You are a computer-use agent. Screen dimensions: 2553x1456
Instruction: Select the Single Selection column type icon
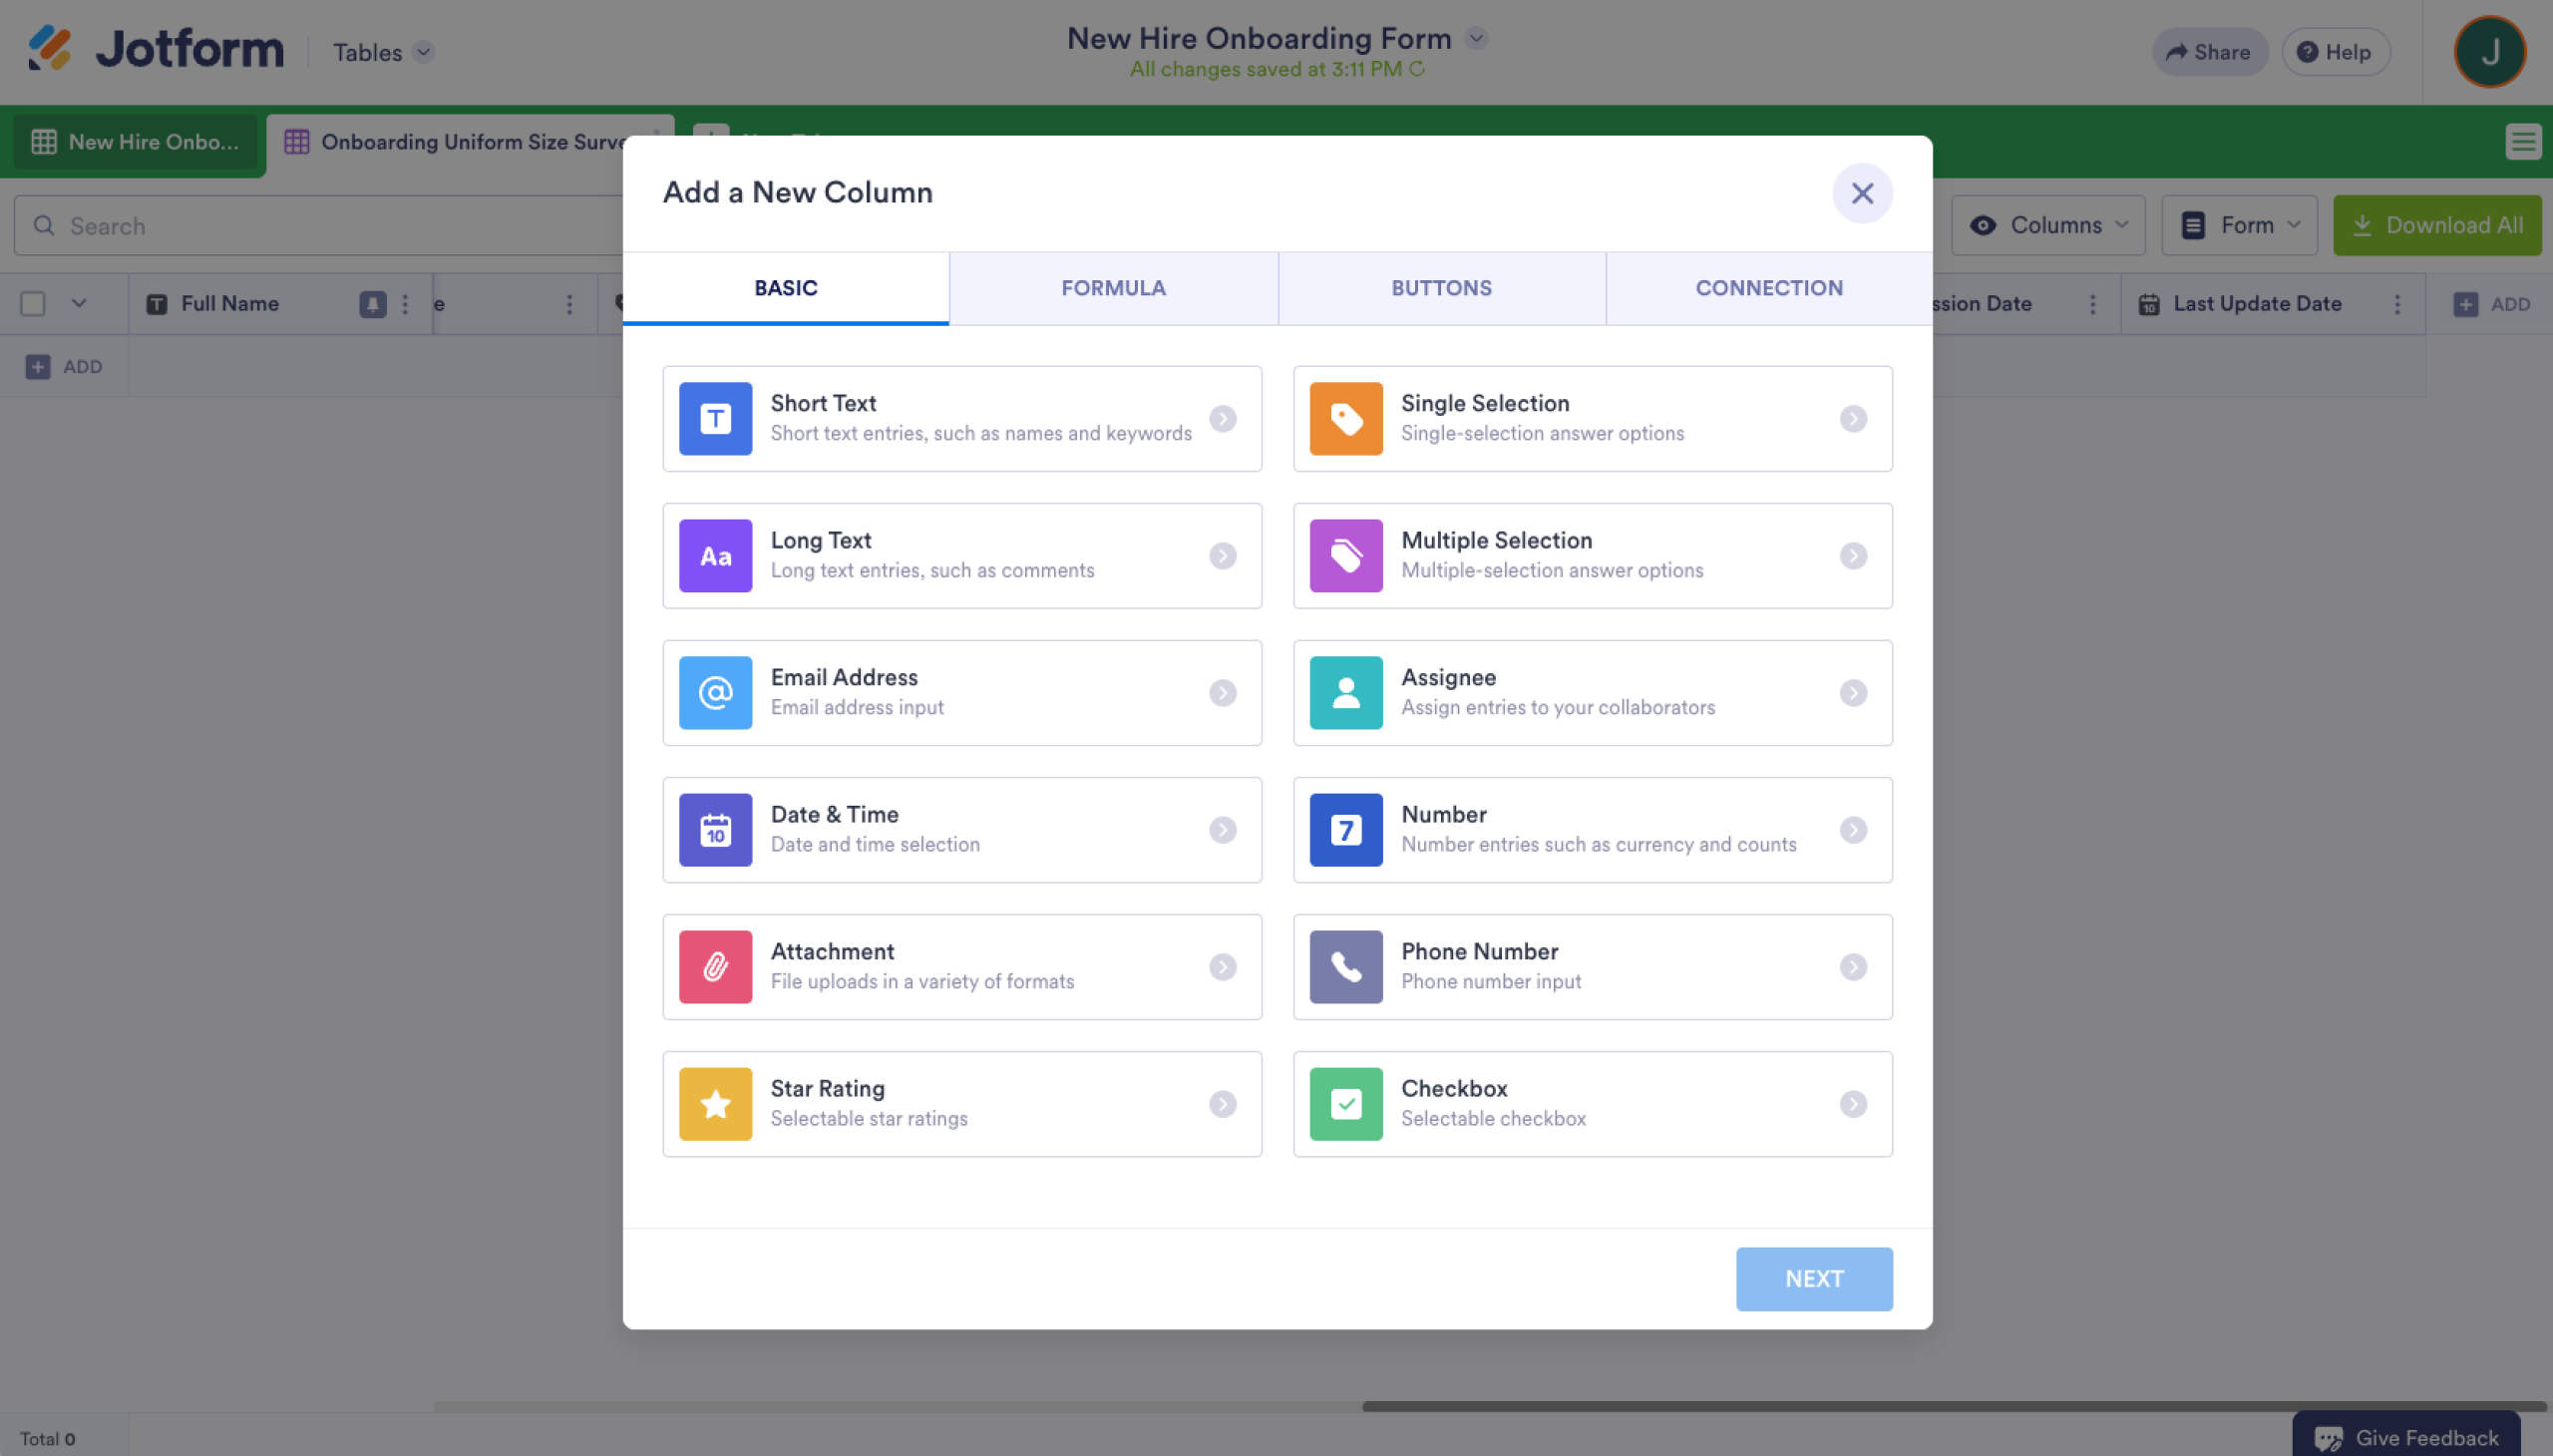click(1344, 418)
